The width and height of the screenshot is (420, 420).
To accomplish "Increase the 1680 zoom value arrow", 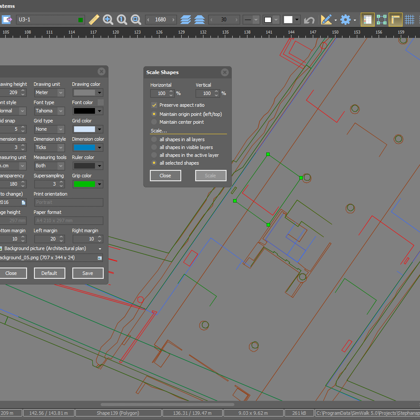I will pyautogui.click(x=173, y=20).
